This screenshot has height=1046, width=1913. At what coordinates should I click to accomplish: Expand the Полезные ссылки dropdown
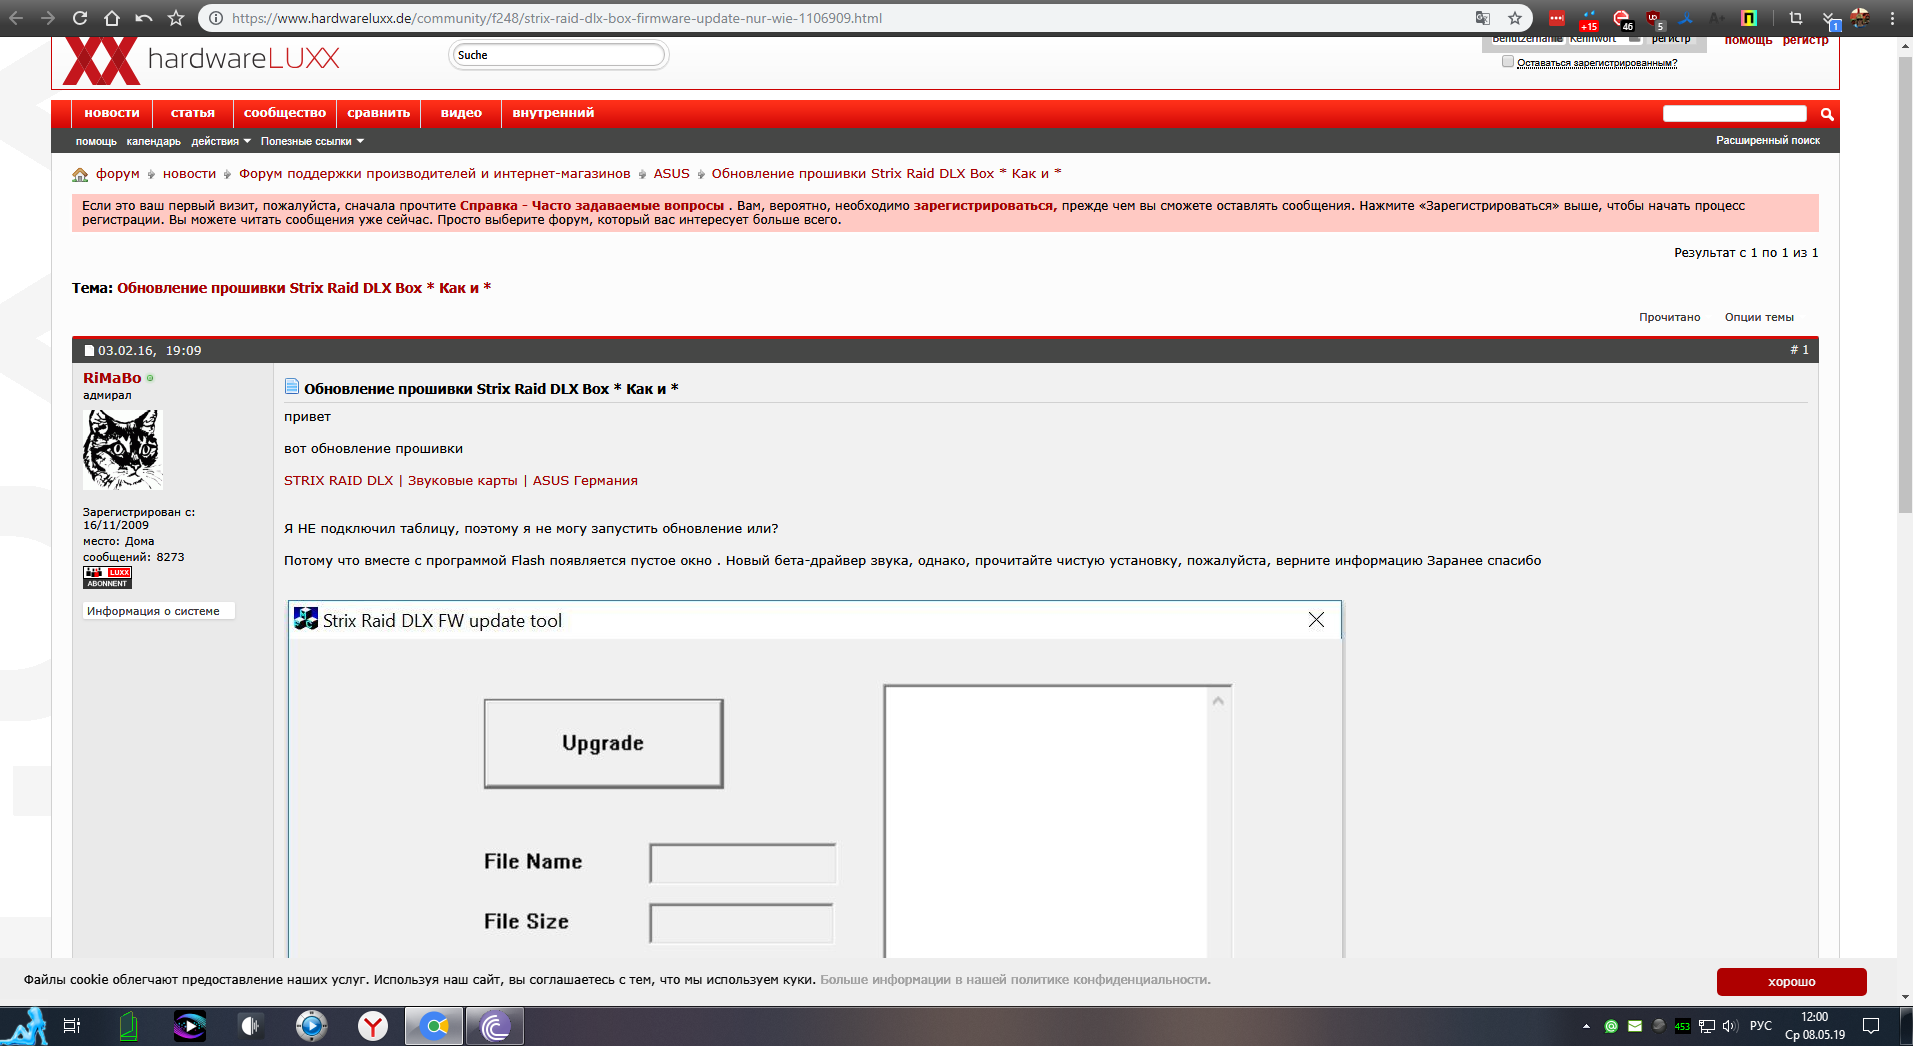click(313, 141)
